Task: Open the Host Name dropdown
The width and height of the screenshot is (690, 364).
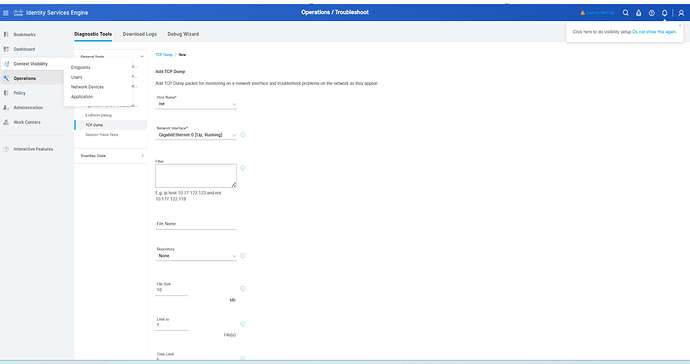Action: 196,104
